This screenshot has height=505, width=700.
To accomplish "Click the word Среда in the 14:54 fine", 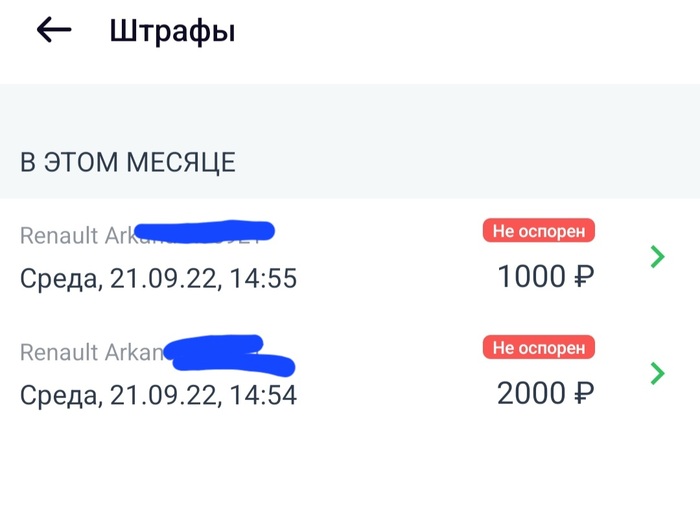I will pyautogui.click(x=58, y=395).
